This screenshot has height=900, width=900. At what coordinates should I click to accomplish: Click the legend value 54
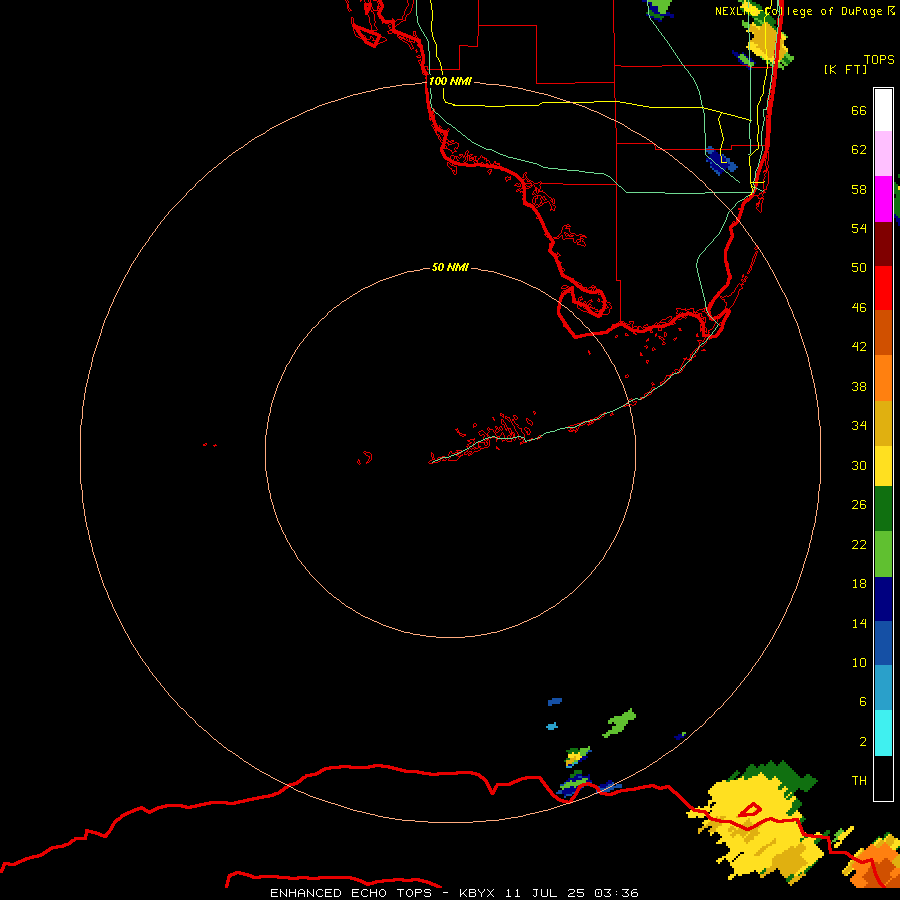859,228
